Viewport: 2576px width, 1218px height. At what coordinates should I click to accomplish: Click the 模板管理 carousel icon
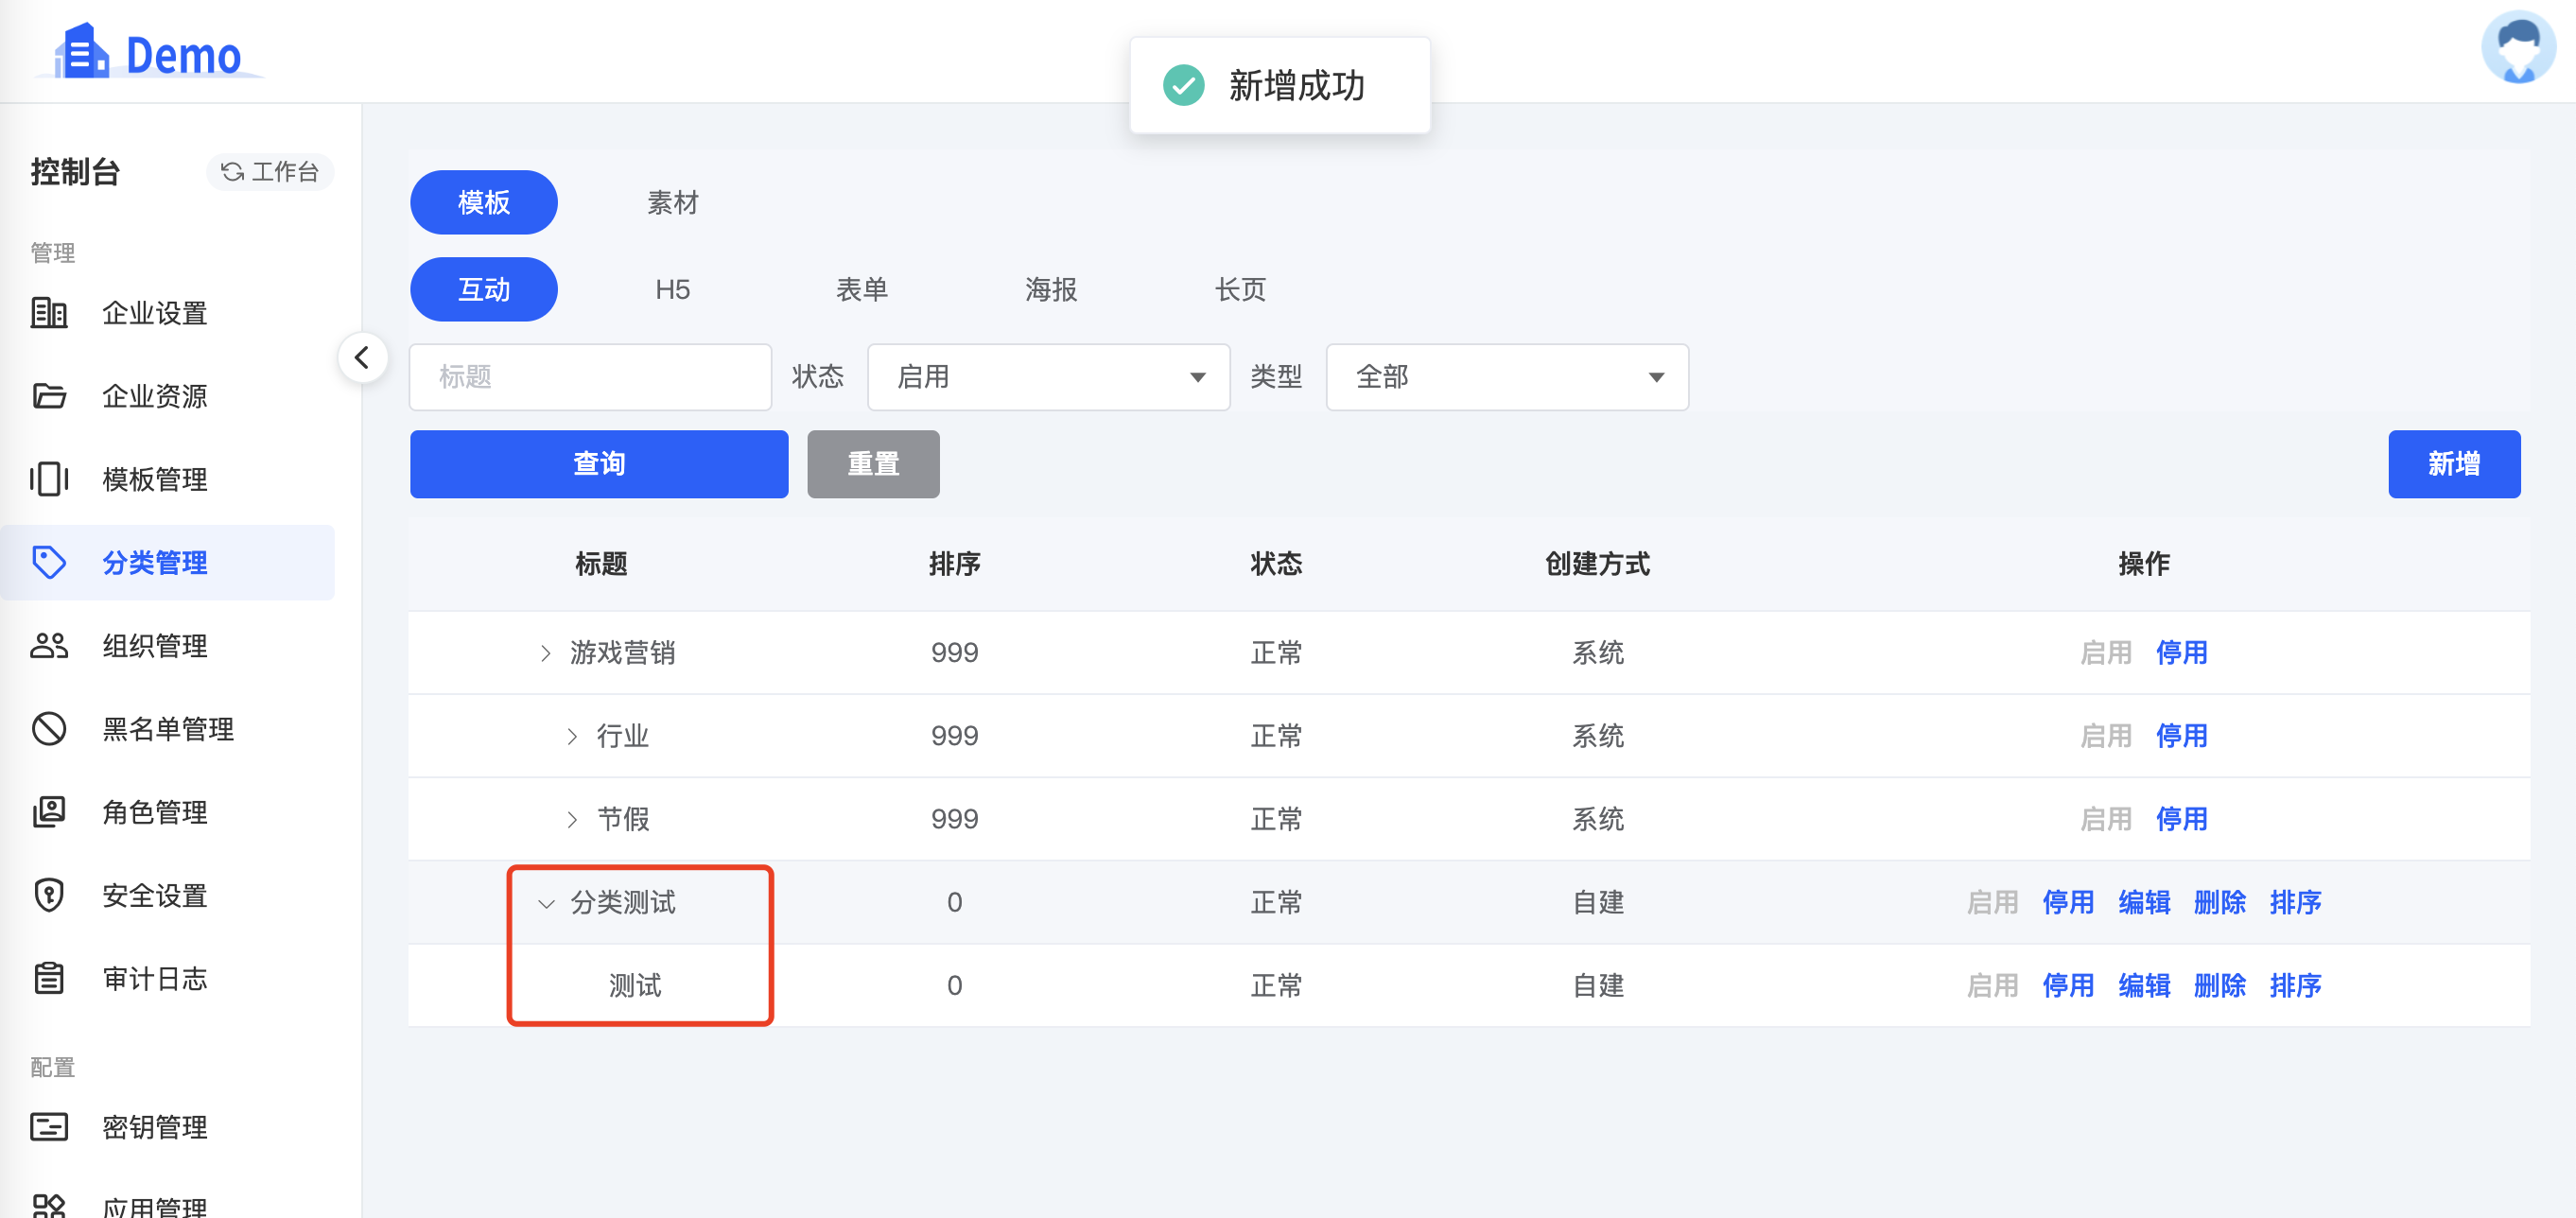click(x=49, y=479)
